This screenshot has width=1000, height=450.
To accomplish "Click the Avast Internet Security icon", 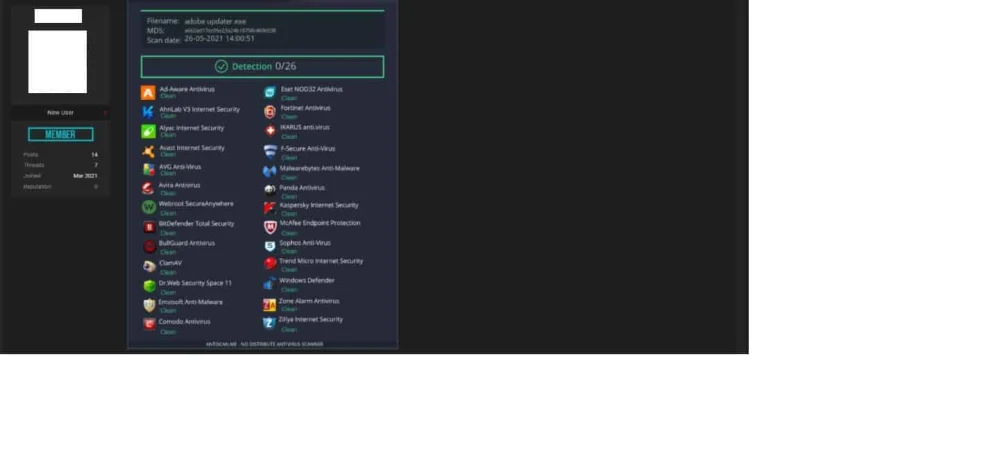I will click(x=148, y=152).
